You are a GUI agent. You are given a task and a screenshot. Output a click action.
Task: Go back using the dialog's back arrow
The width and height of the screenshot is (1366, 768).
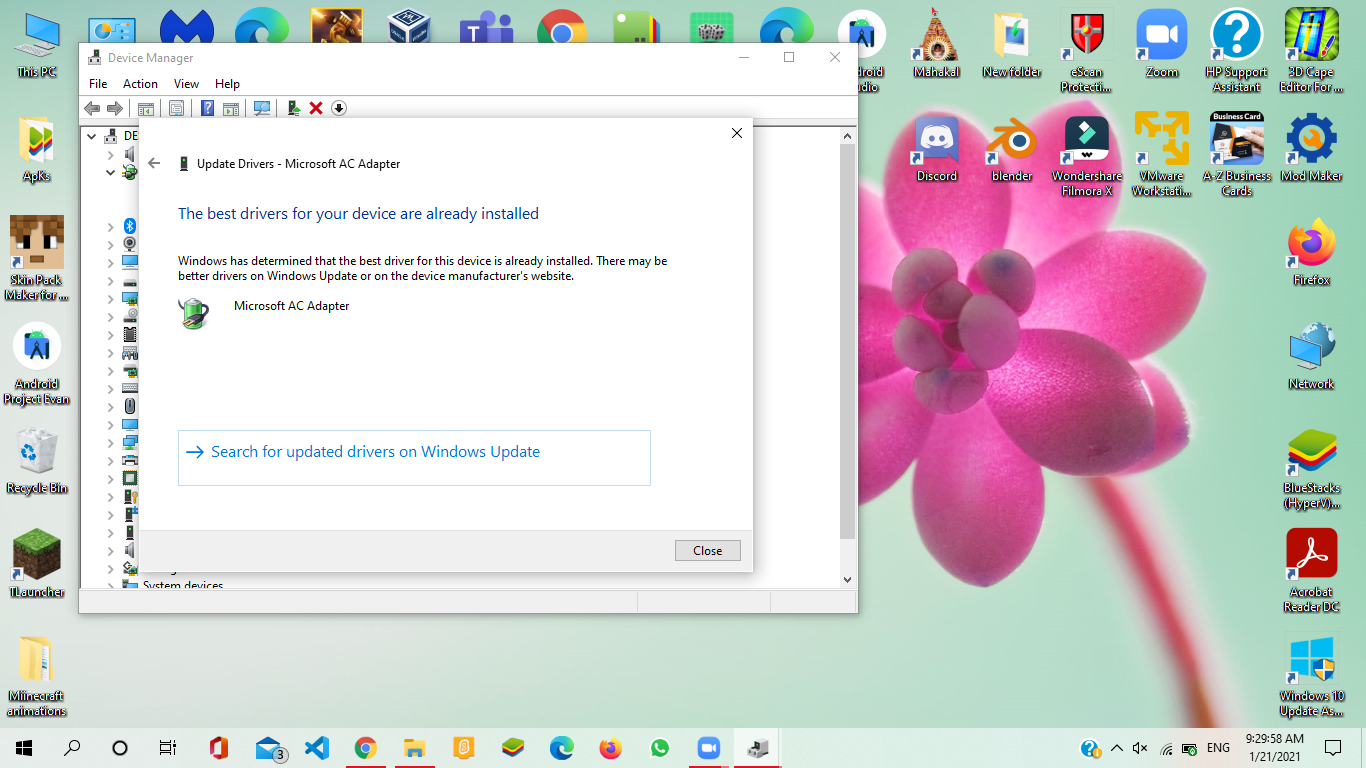coord(154,163)
